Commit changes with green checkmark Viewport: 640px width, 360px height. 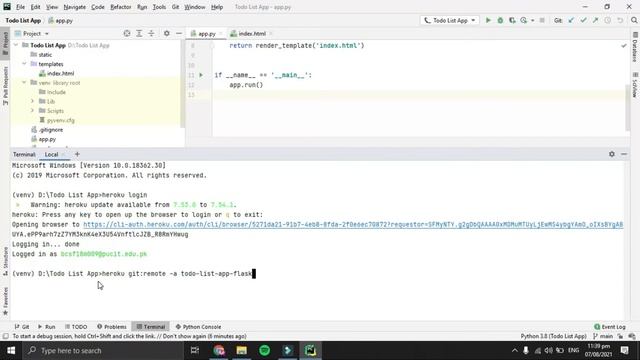click(583, 20)
